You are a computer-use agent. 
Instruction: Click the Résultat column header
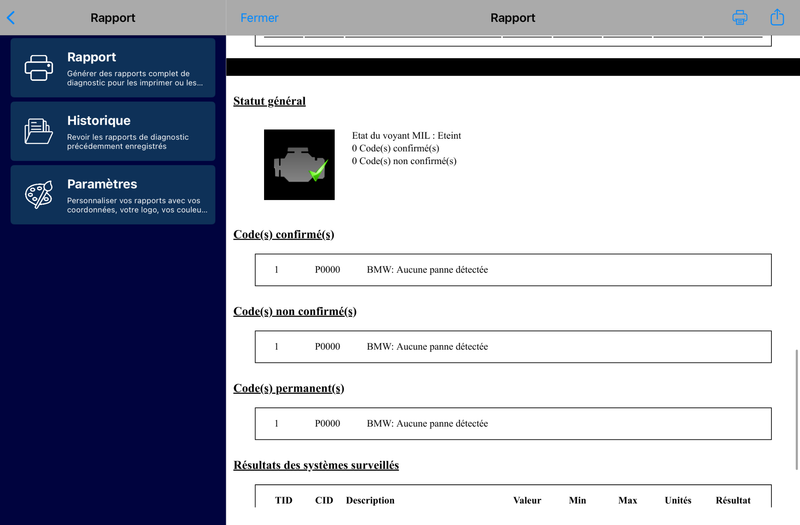[733, 501]
